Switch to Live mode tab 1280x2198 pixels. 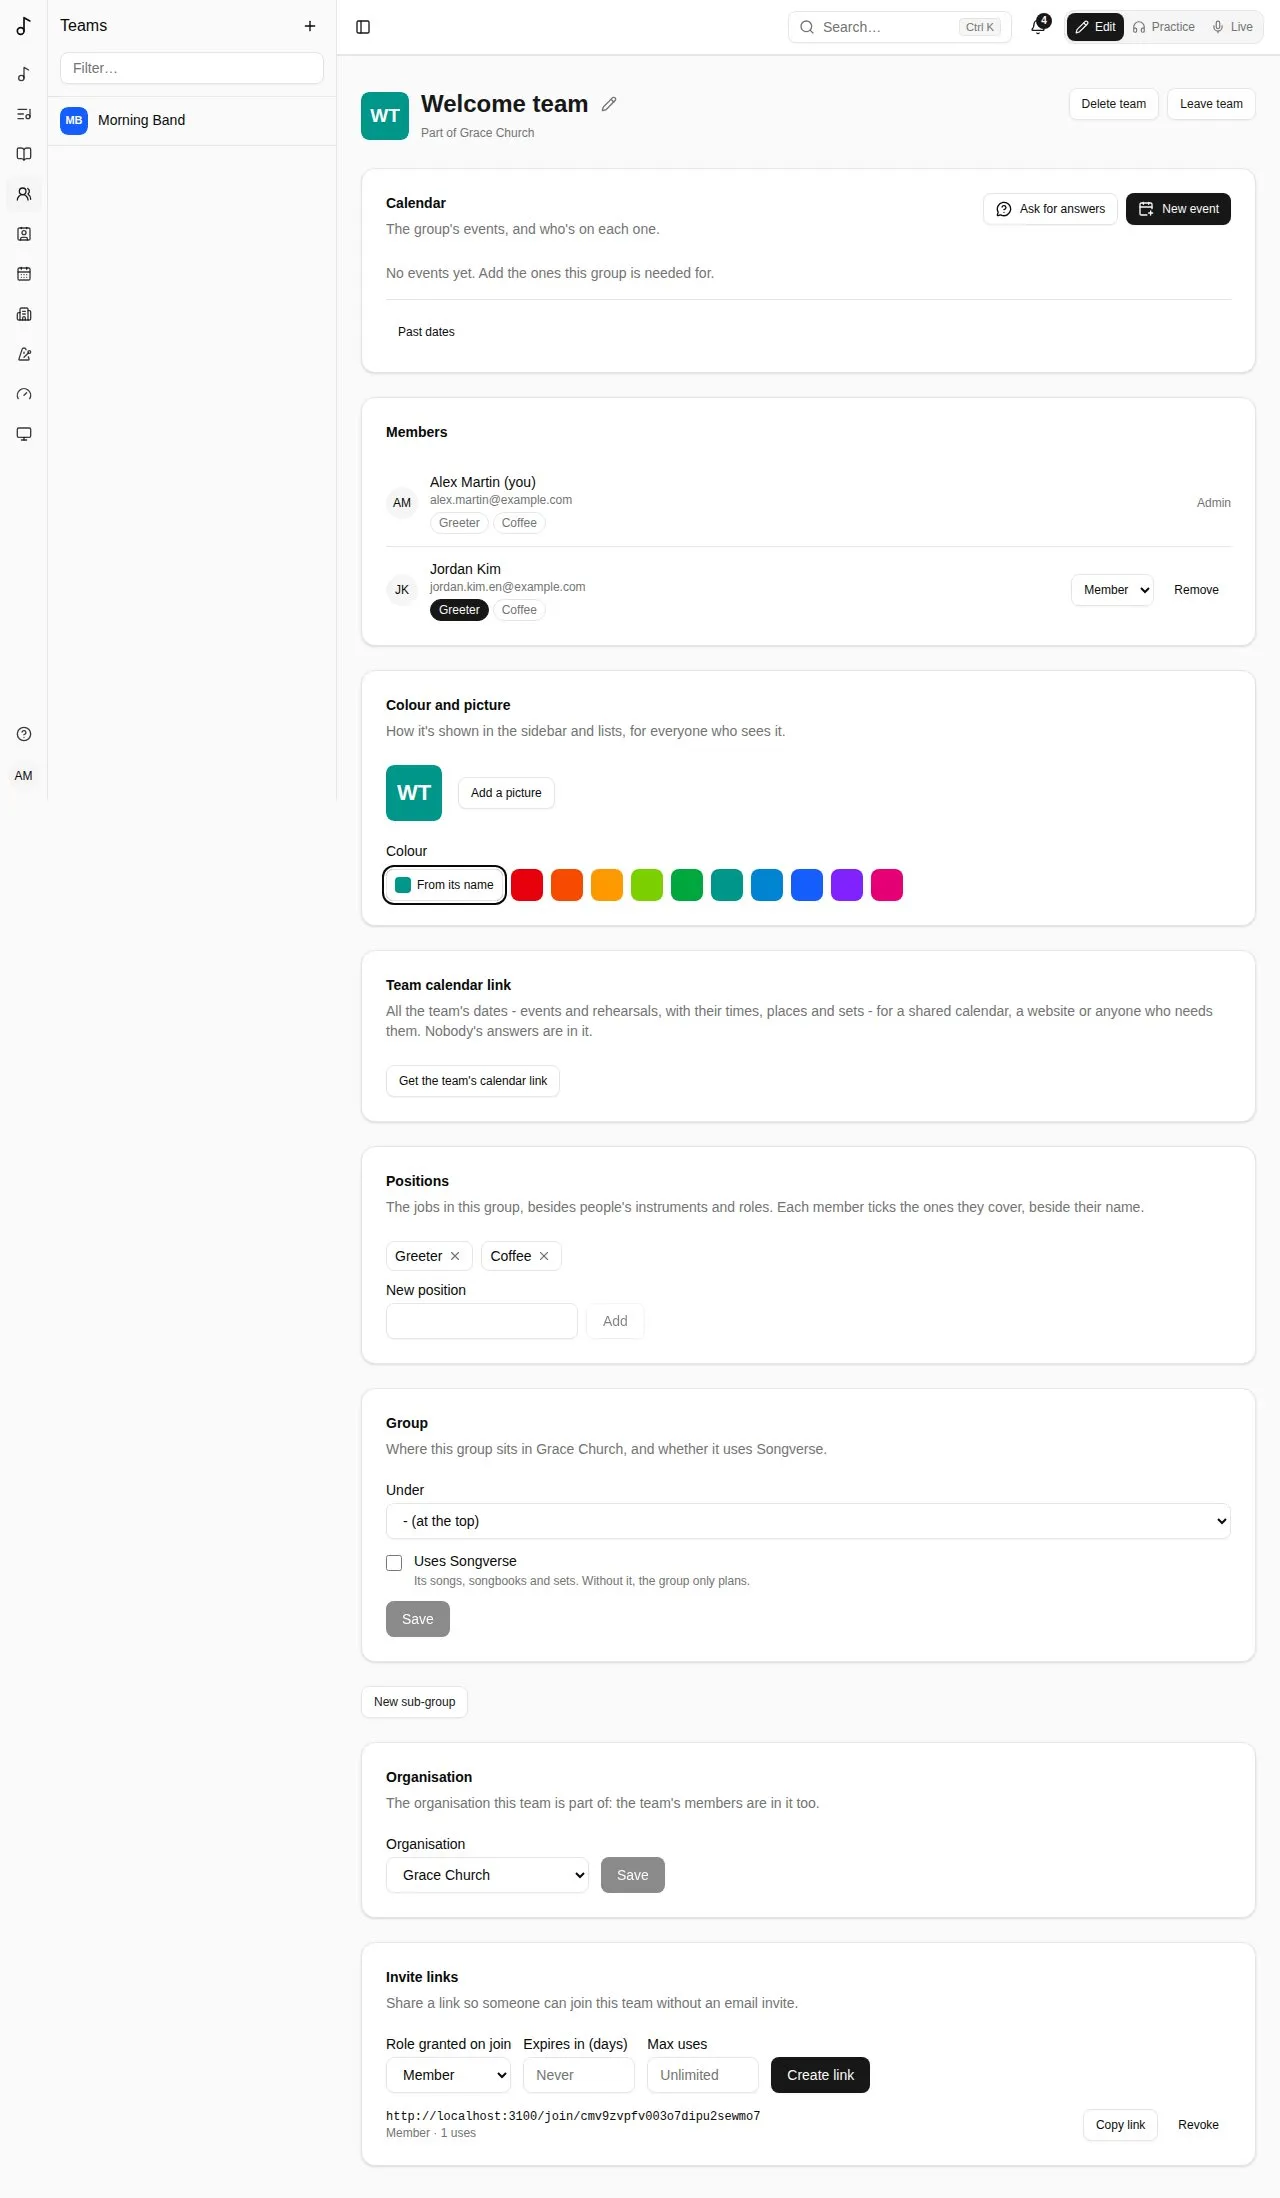click(x=1233, y=27)
